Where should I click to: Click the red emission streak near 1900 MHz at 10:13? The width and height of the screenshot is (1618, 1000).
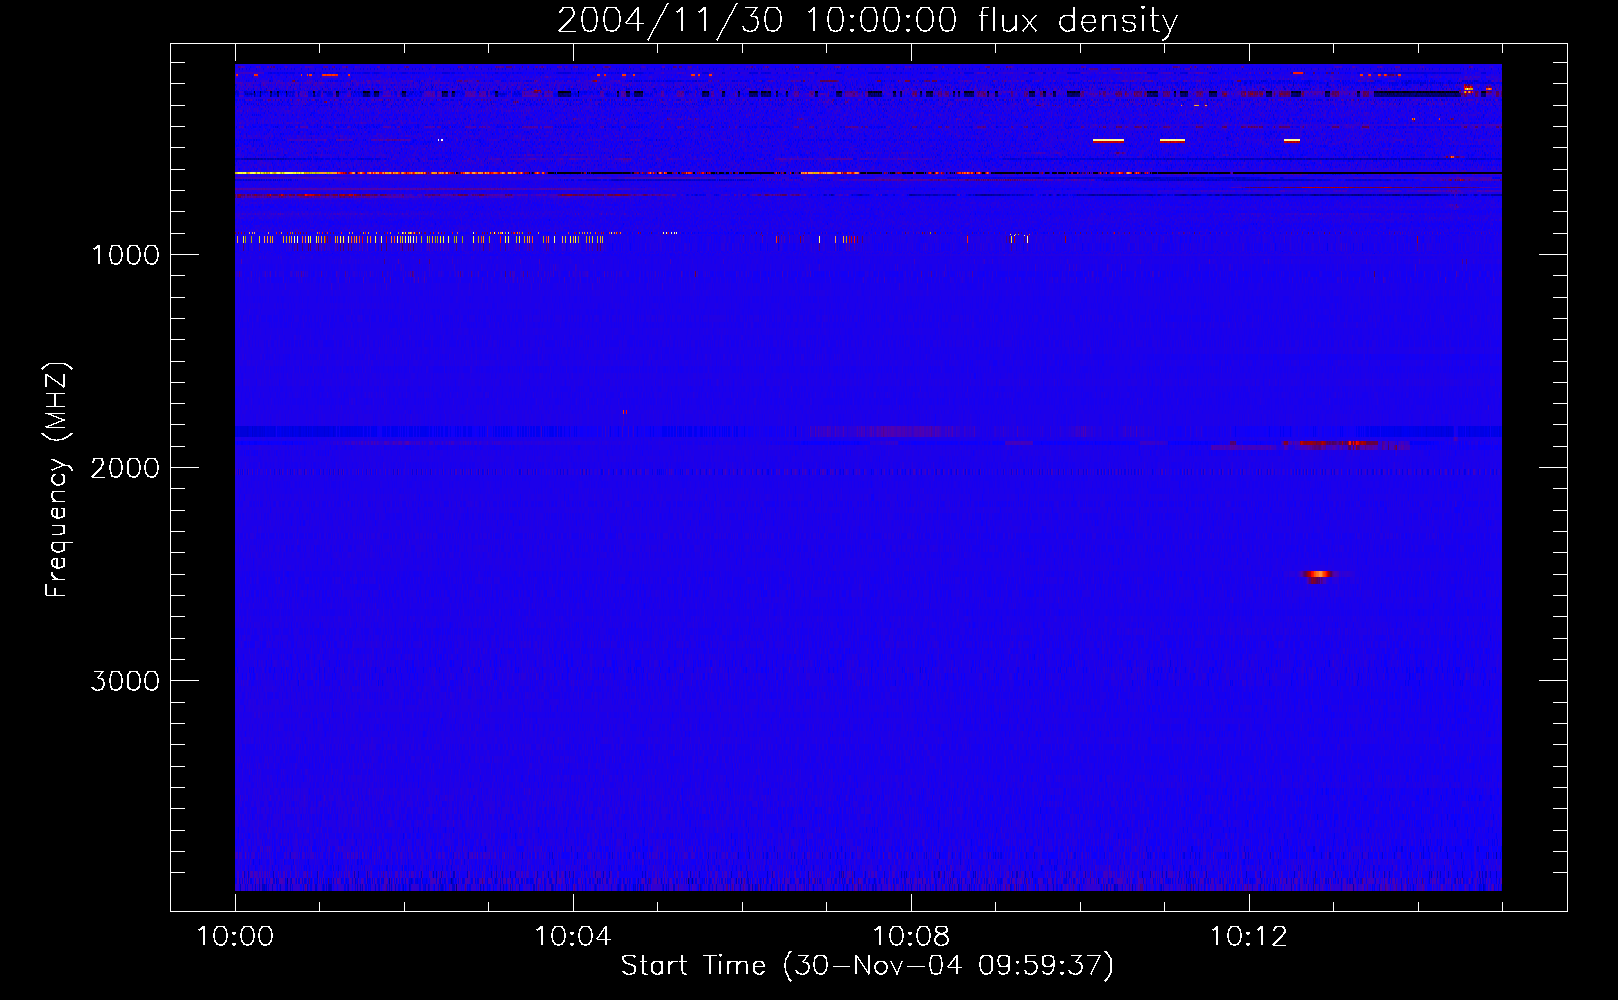tap(1345, 444)
